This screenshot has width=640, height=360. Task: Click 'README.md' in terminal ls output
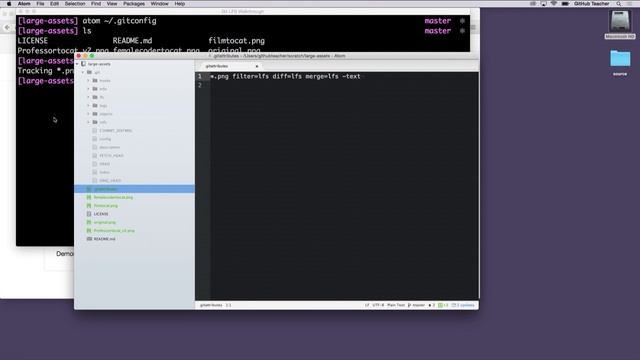(132, 41)
